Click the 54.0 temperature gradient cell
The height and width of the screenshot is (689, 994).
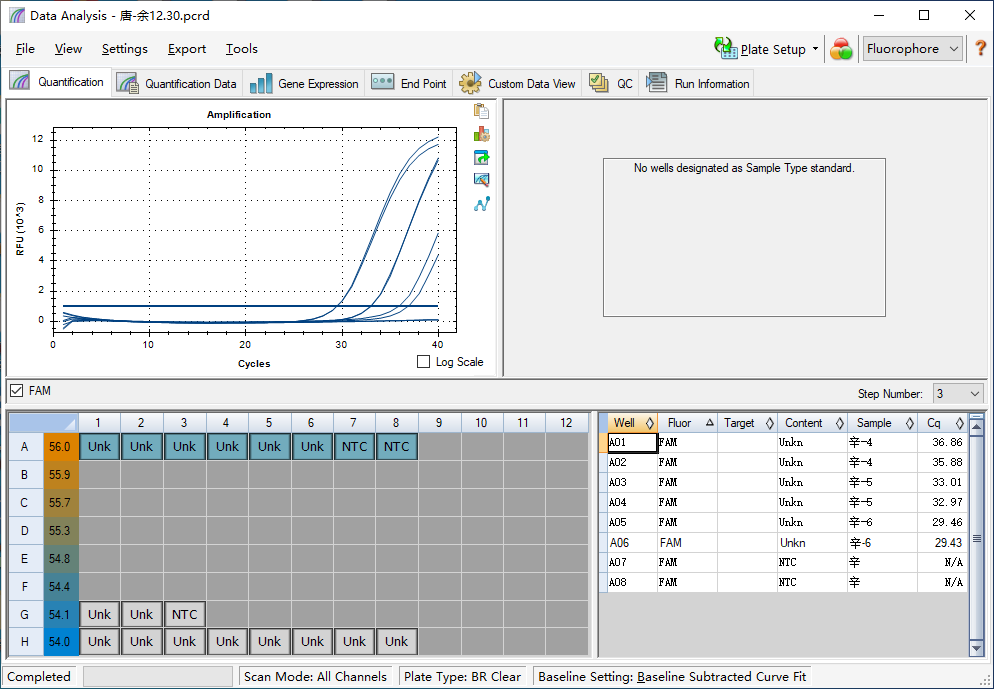(60, 641)
